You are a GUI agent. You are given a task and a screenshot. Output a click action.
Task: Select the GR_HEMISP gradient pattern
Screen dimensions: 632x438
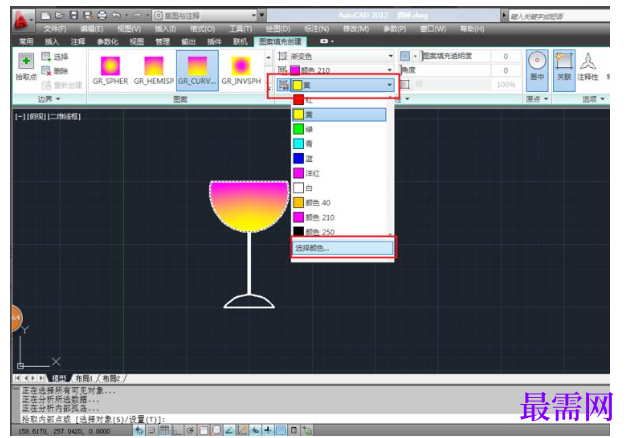(154, 70)
